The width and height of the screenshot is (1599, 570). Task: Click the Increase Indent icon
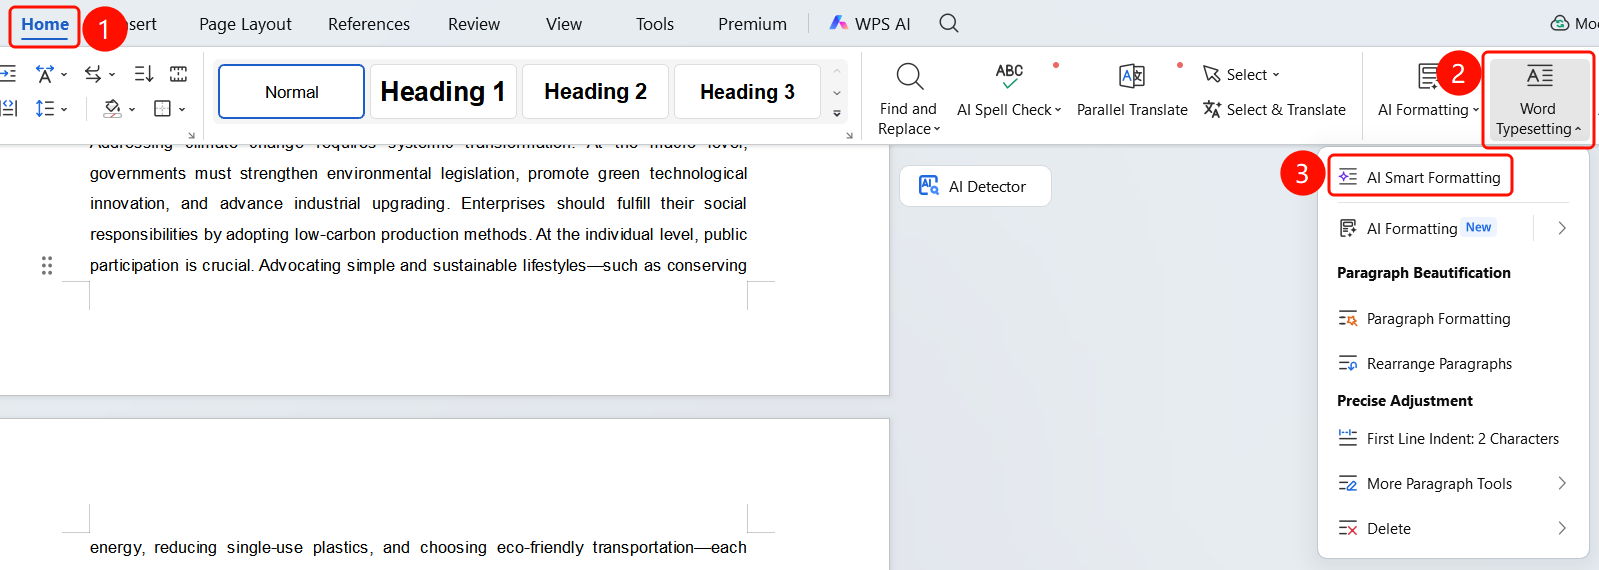[x=8, y=74]
